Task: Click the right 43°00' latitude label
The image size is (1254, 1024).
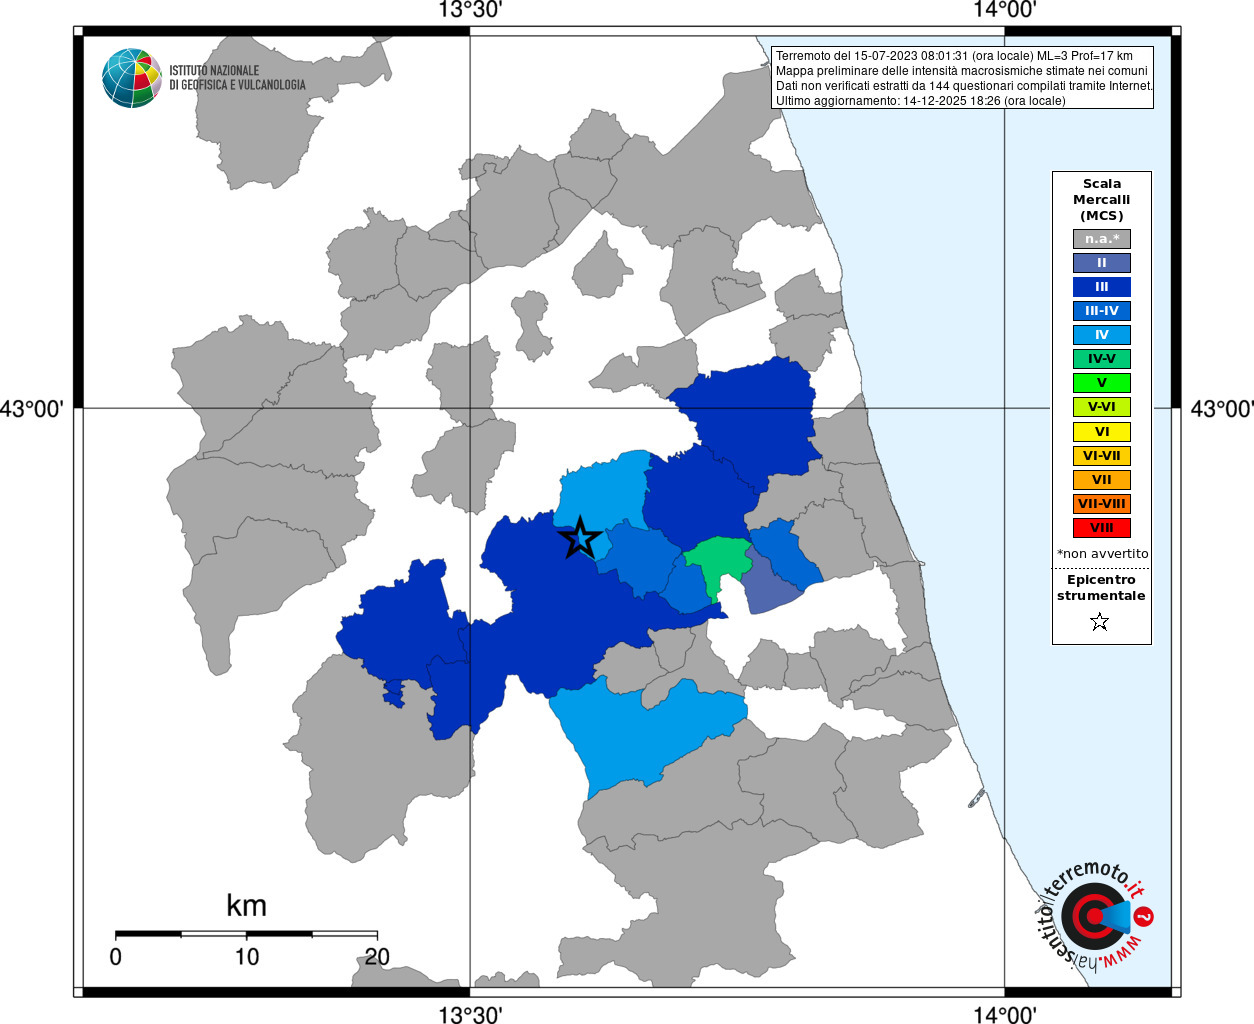Action: tap(1221, 409)
